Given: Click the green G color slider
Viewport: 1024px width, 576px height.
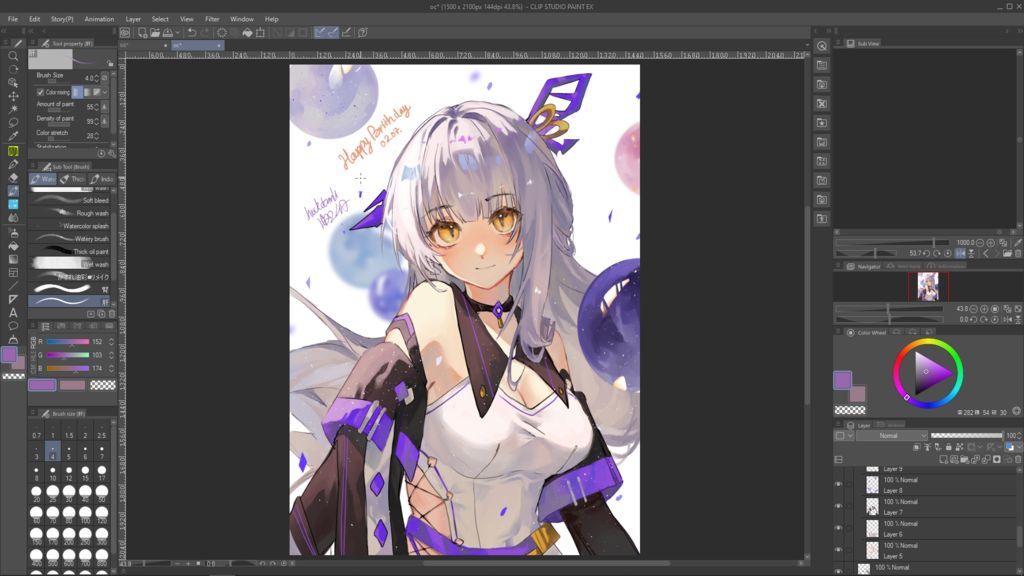Looking at the screenshot, I should coord(68,355).
